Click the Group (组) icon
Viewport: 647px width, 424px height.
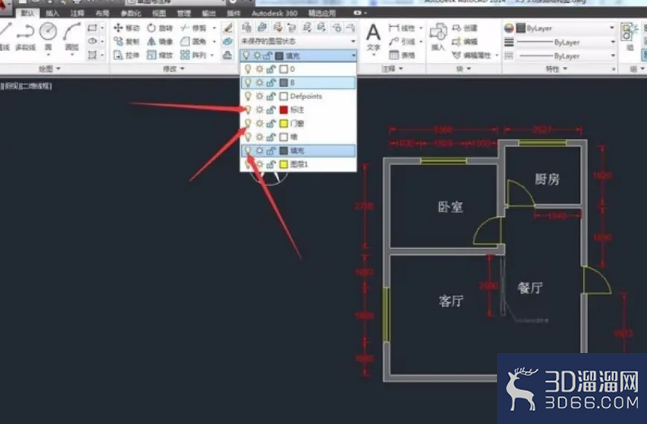[x=629, y=36]
